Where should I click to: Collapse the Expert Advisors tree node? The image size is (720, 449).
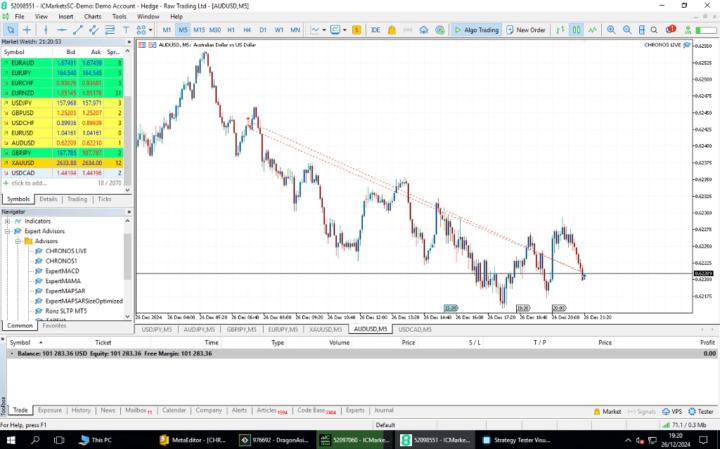point(7,231)
